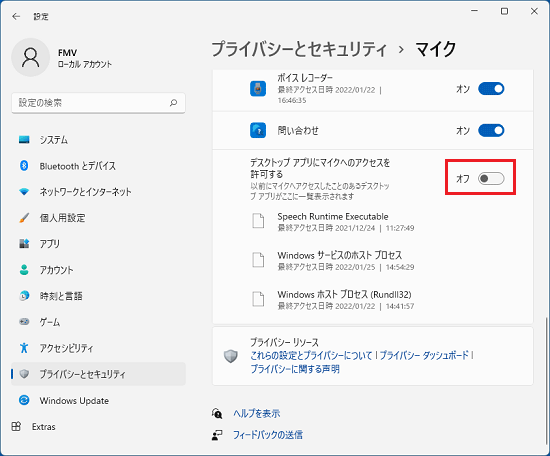Viewport: 550px width, 456px height.
Task: Select プライバシーとセキュリティ in sidebar
Action: tap(98, 374)
